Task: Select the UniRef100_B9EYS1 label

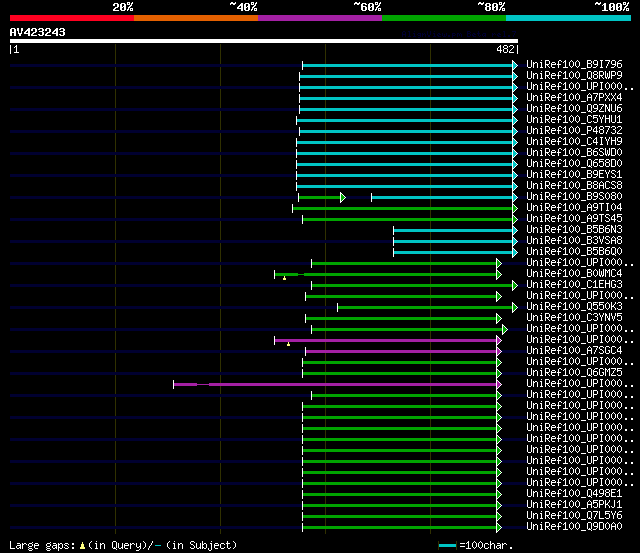Action: [x=574, y=175]
